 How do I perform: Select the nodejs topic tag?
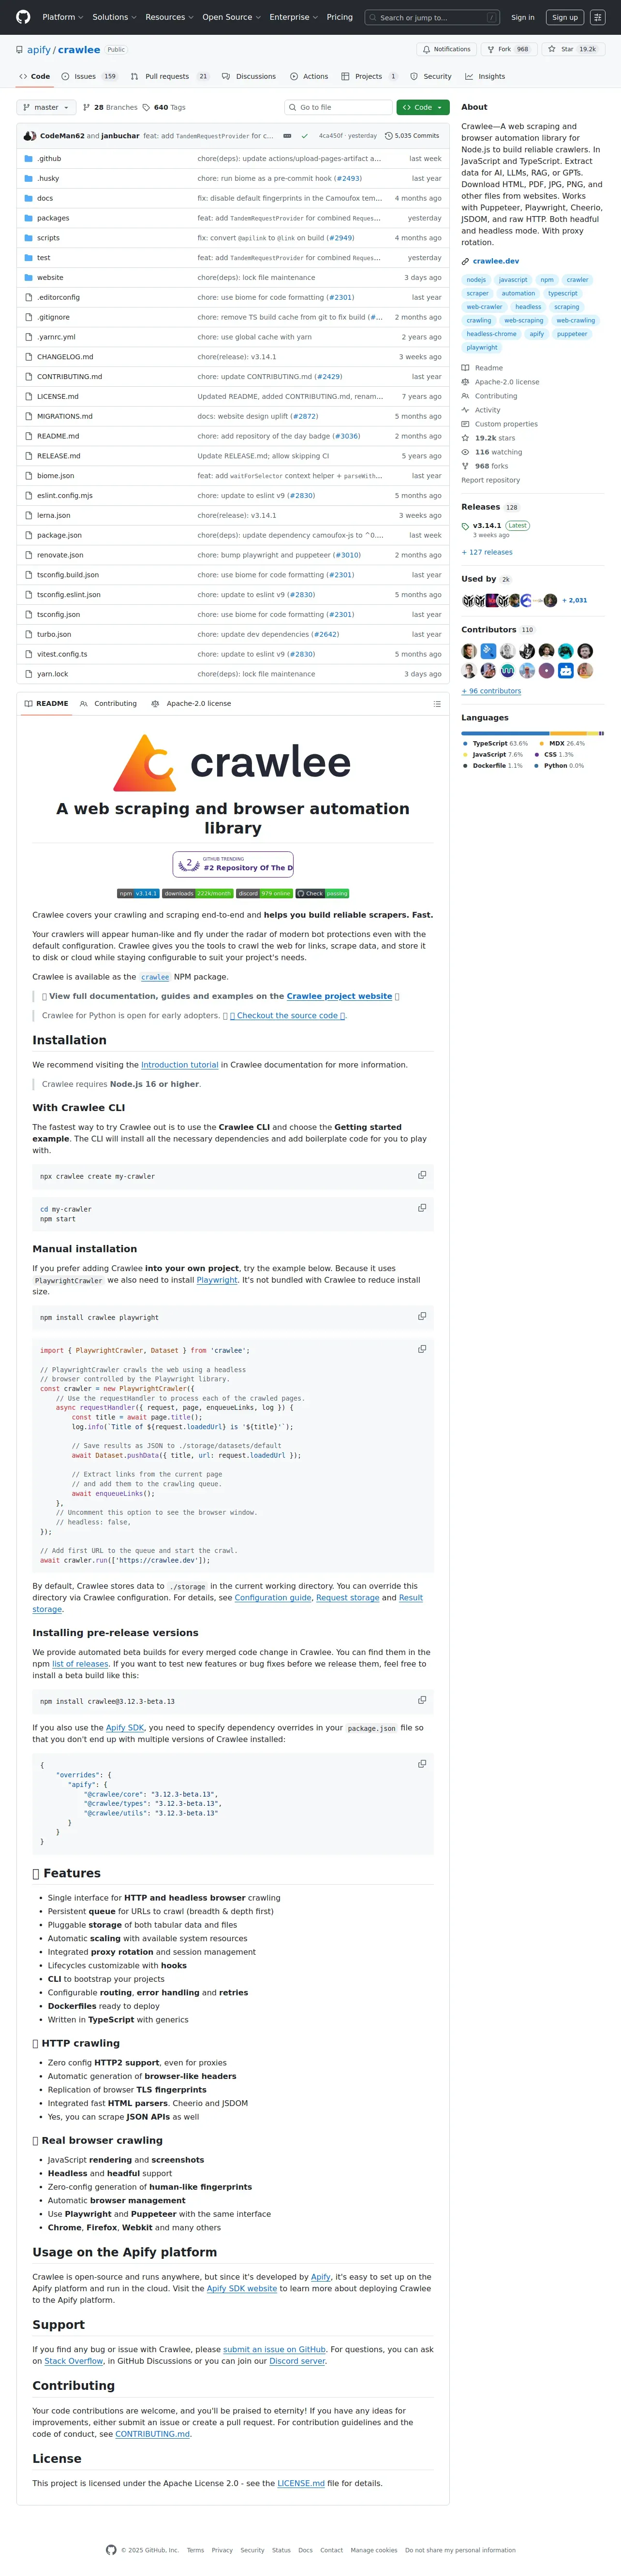476,280
